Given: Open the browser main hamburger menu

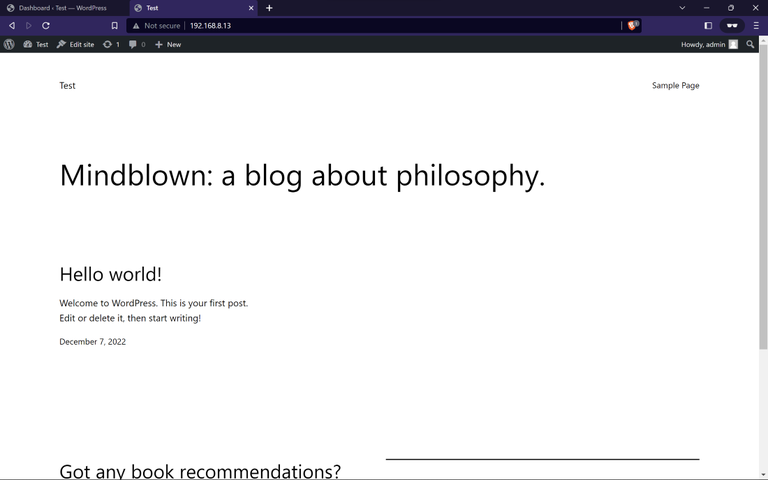Looking at the screenshot, I should [x=756, y=25].
